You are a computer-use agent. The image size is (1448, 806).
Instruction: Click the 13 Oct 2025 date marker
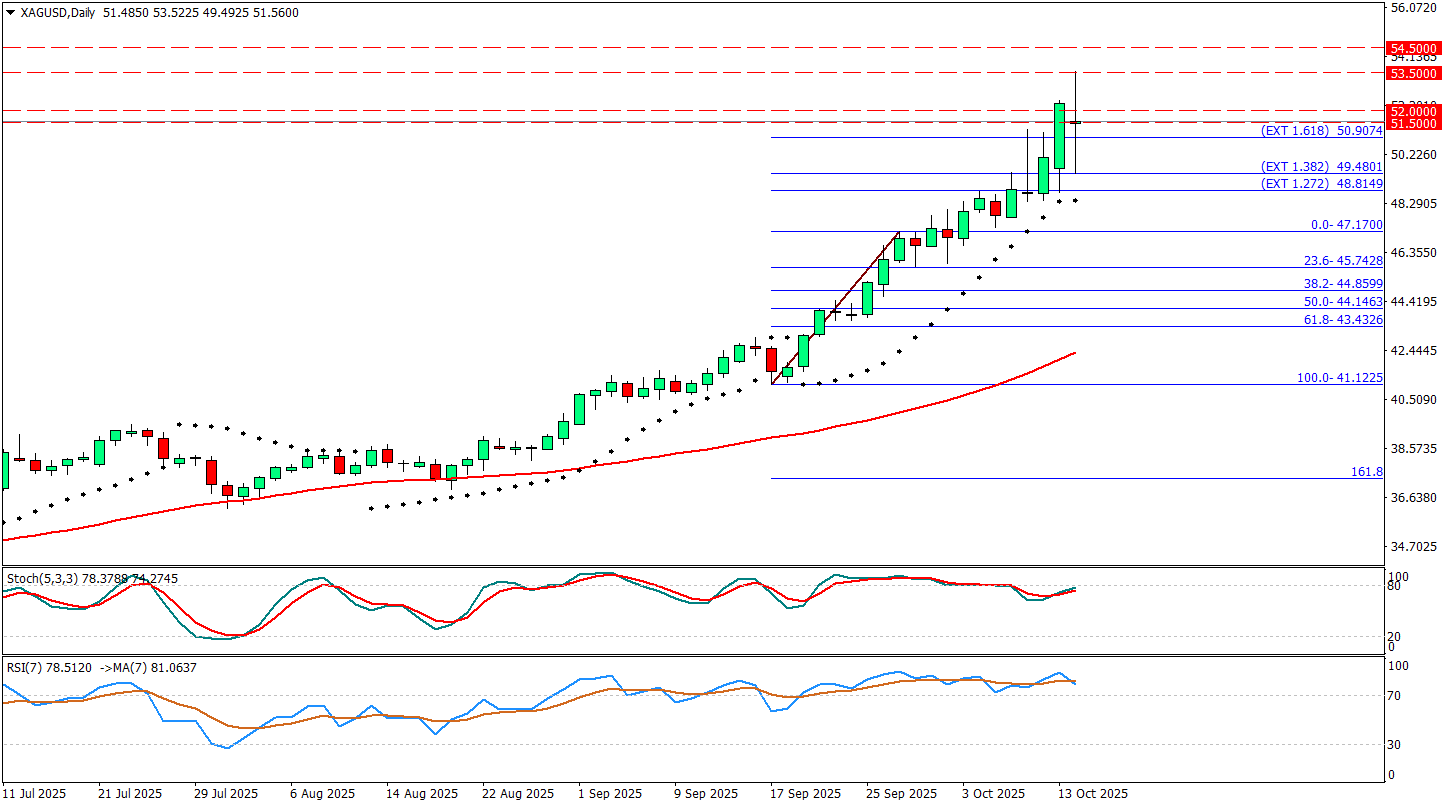(1093, 794)
